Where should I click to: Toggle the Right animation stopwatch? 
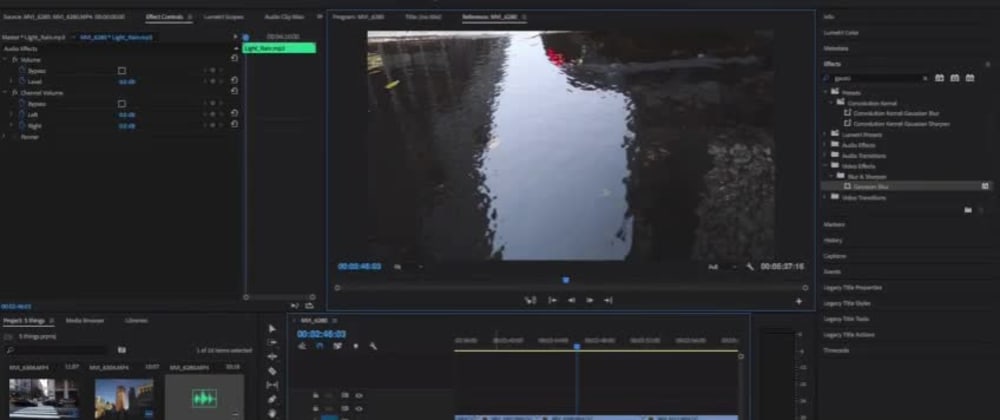(x=22, y=126)
